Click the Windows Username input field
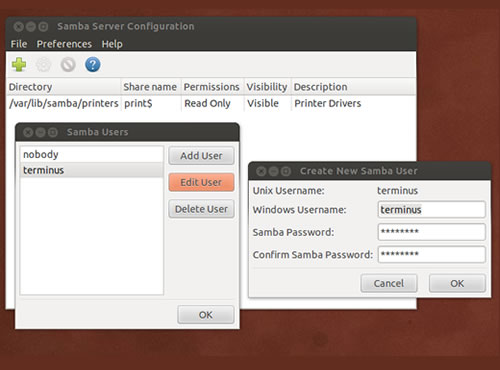The width and height of the screenshot is (500, 370). [x=432, y=210]
